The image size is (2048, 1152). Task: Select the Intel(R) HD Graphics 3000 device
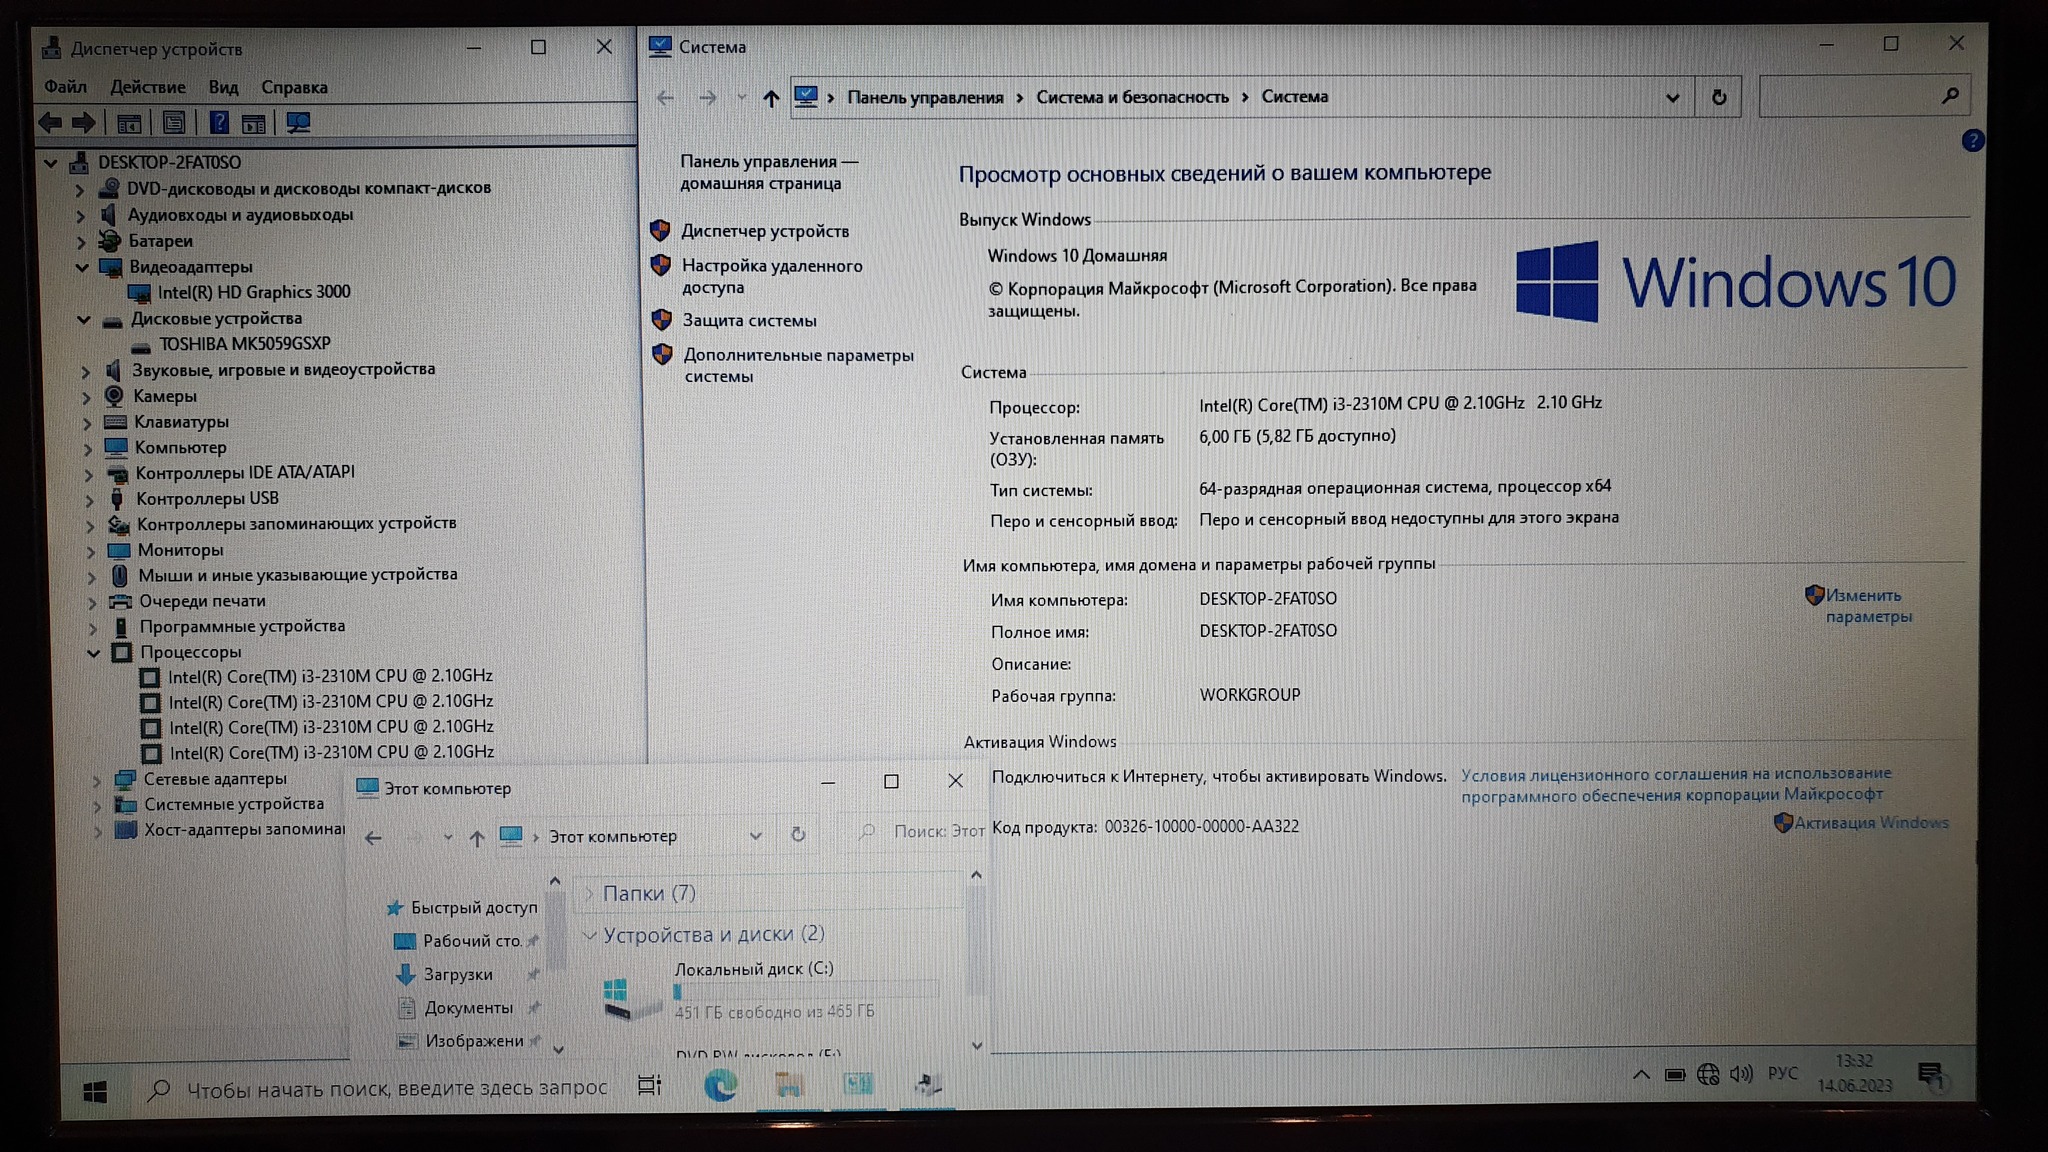(253, 292)
